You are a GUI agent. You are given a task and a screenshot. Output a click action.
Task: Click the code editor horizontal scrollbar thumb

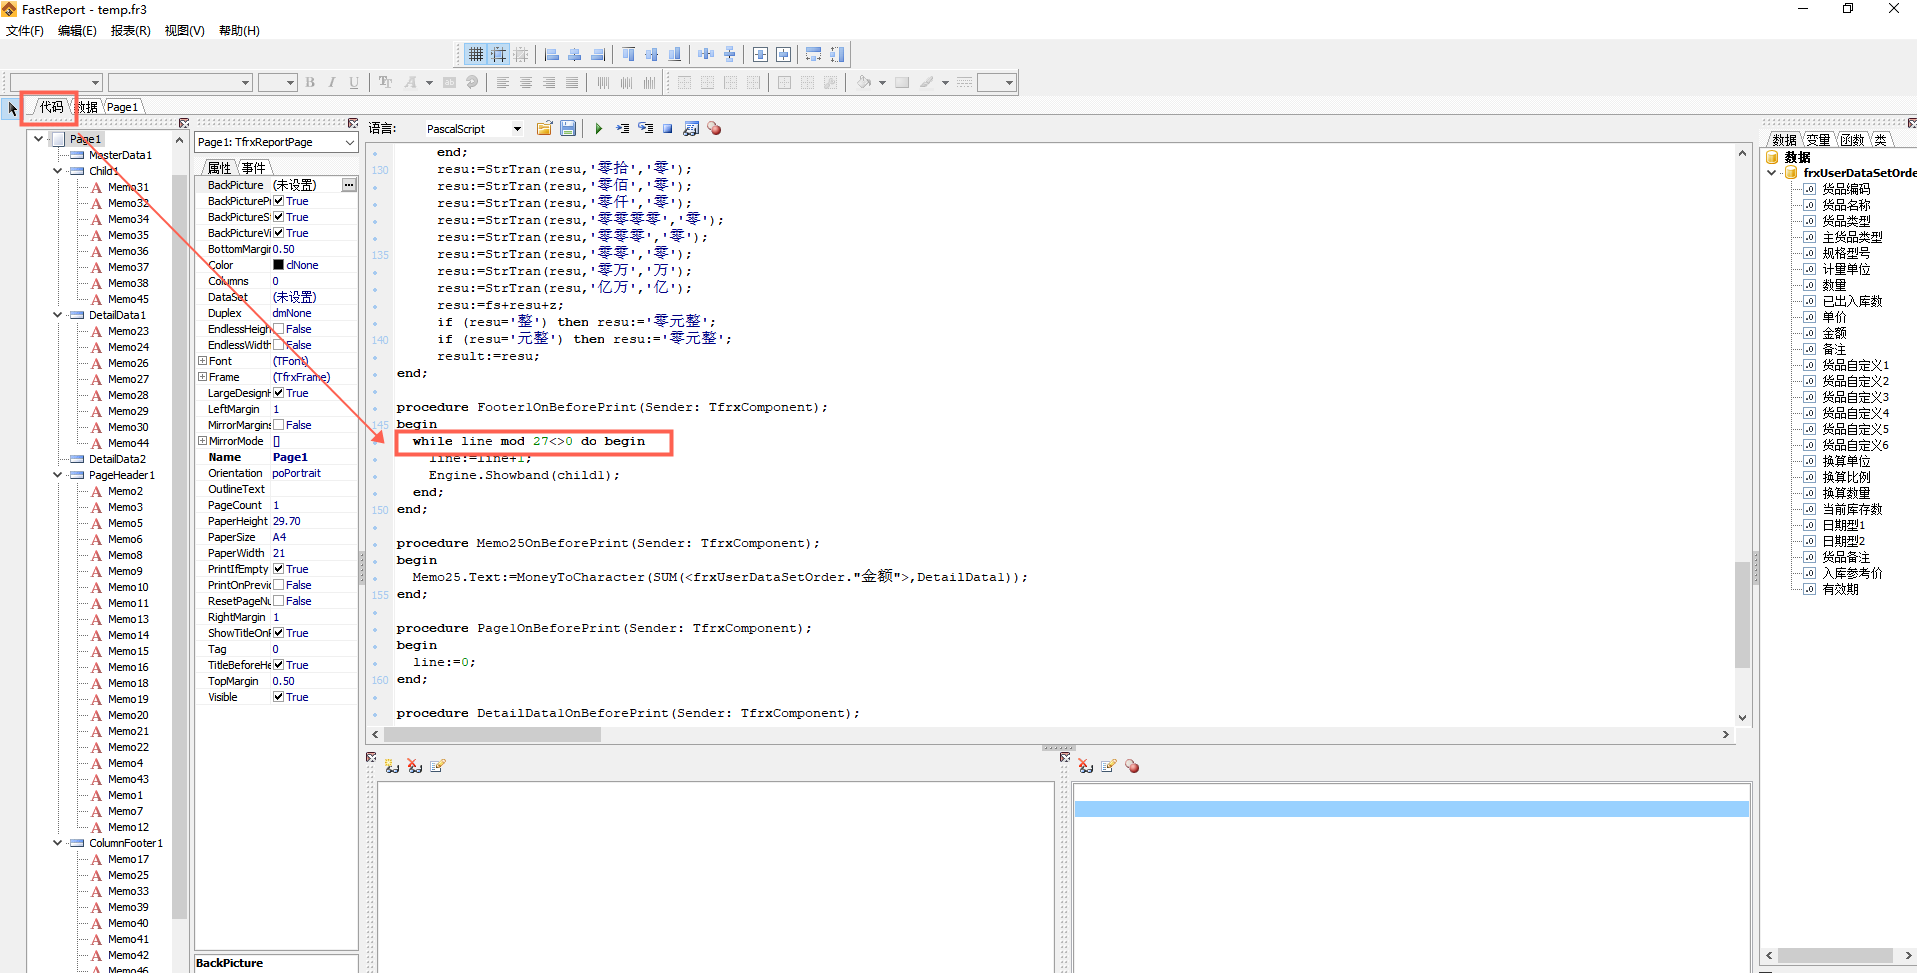click(x=492, y=734)
